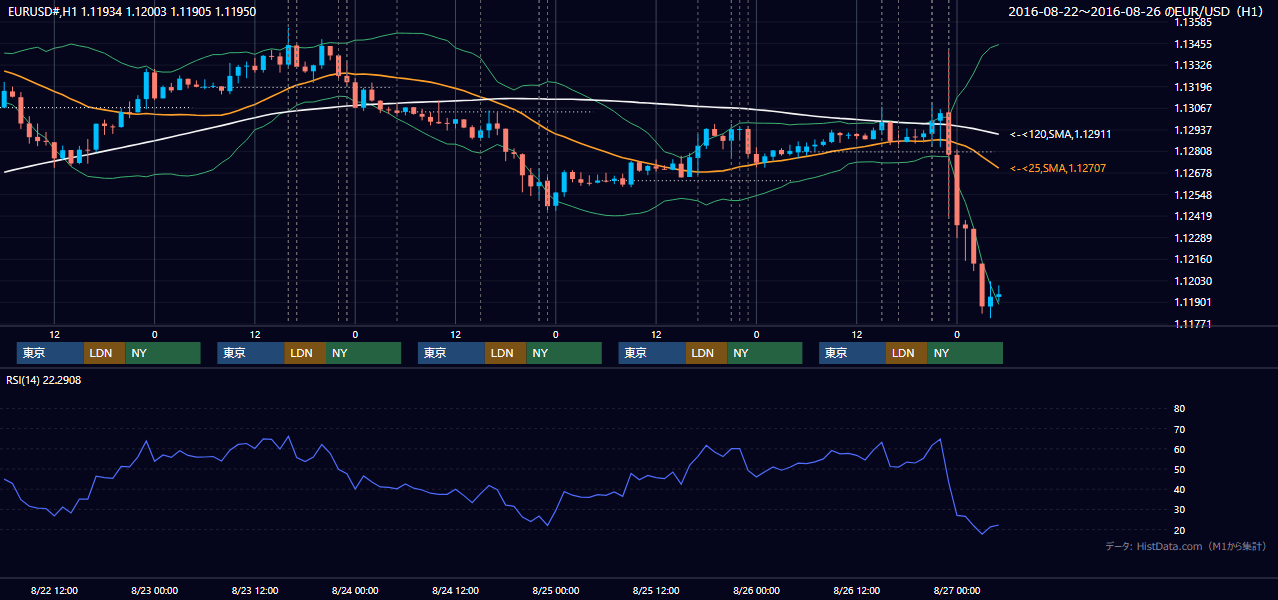This screenshot has width=1278, height=600.
Task: Click price axis label 1.11901
Action: click(1192, 302)
